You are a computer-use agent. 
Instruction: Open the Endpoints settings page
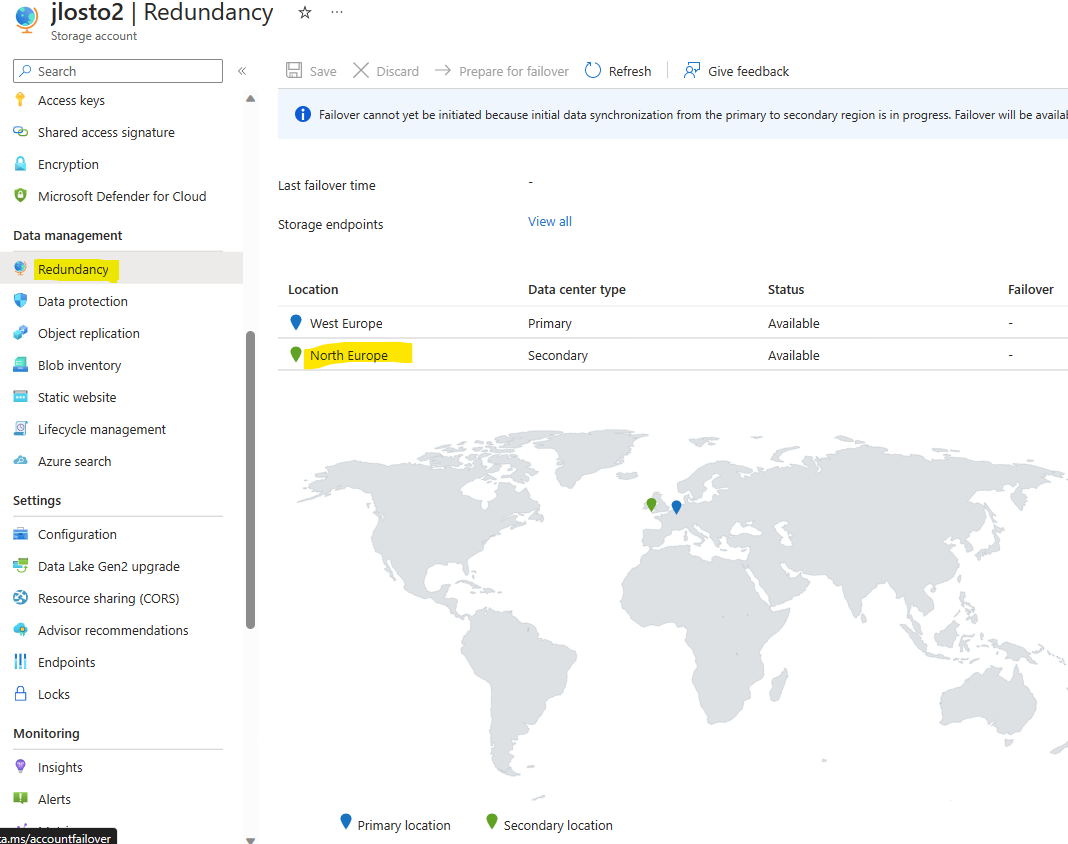(66, 662)
